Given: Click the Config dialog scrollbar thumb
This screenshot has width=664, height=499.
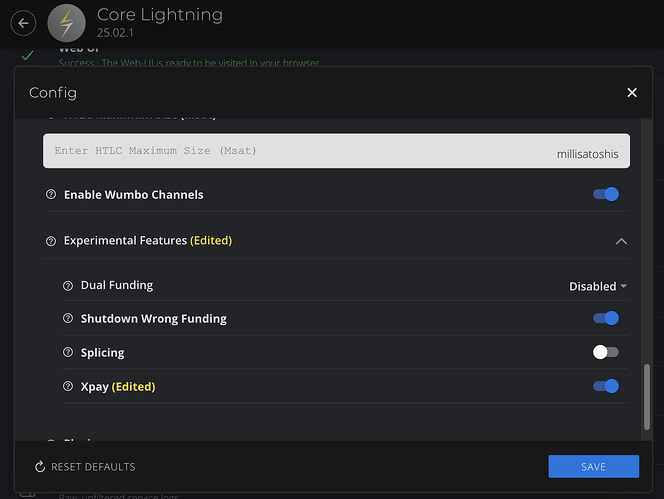Looking at the screenshot, I should 647,397.
